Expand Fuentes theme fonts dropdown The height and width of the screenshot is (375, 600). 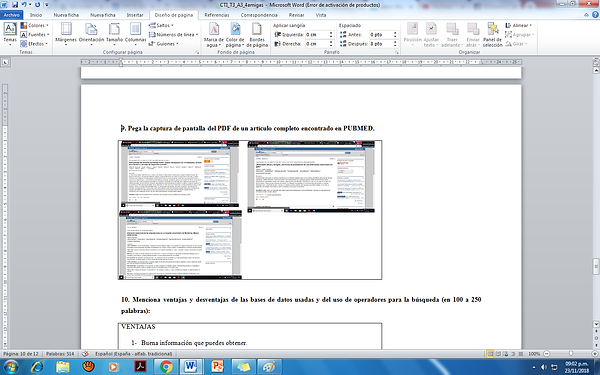(x=35, y=34)
